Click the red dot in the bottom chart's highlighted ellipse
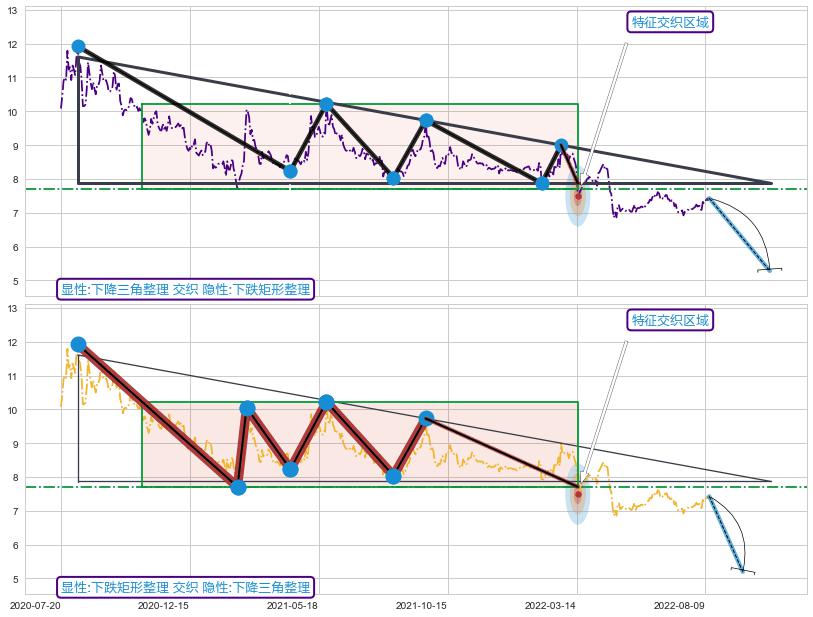The height and width of the screenshot is (617, 813). pos(577,494)
